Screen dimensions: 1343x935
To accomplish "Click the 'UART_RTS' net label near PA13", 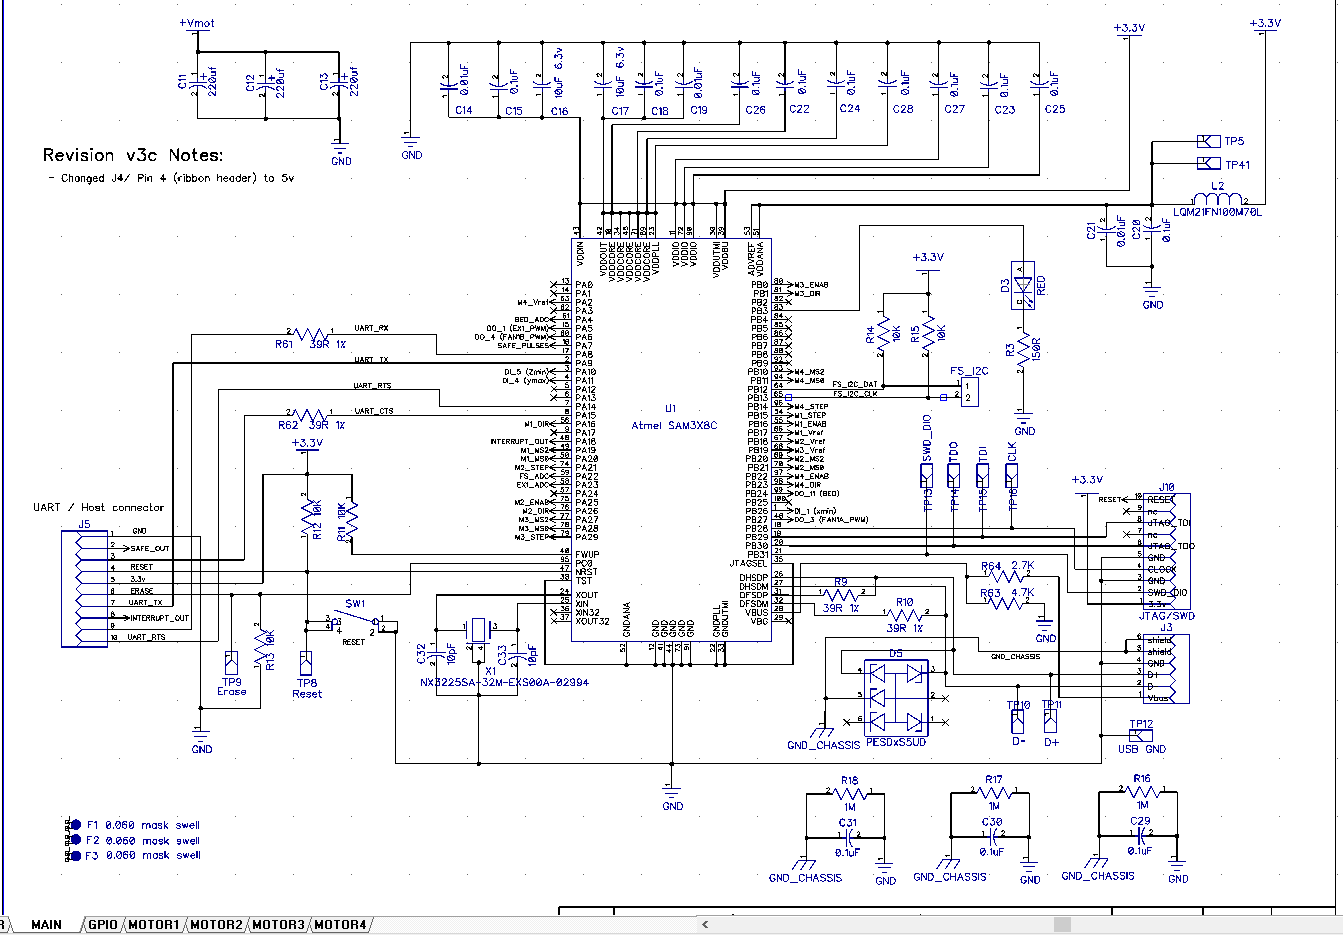I will pos(372,386).
